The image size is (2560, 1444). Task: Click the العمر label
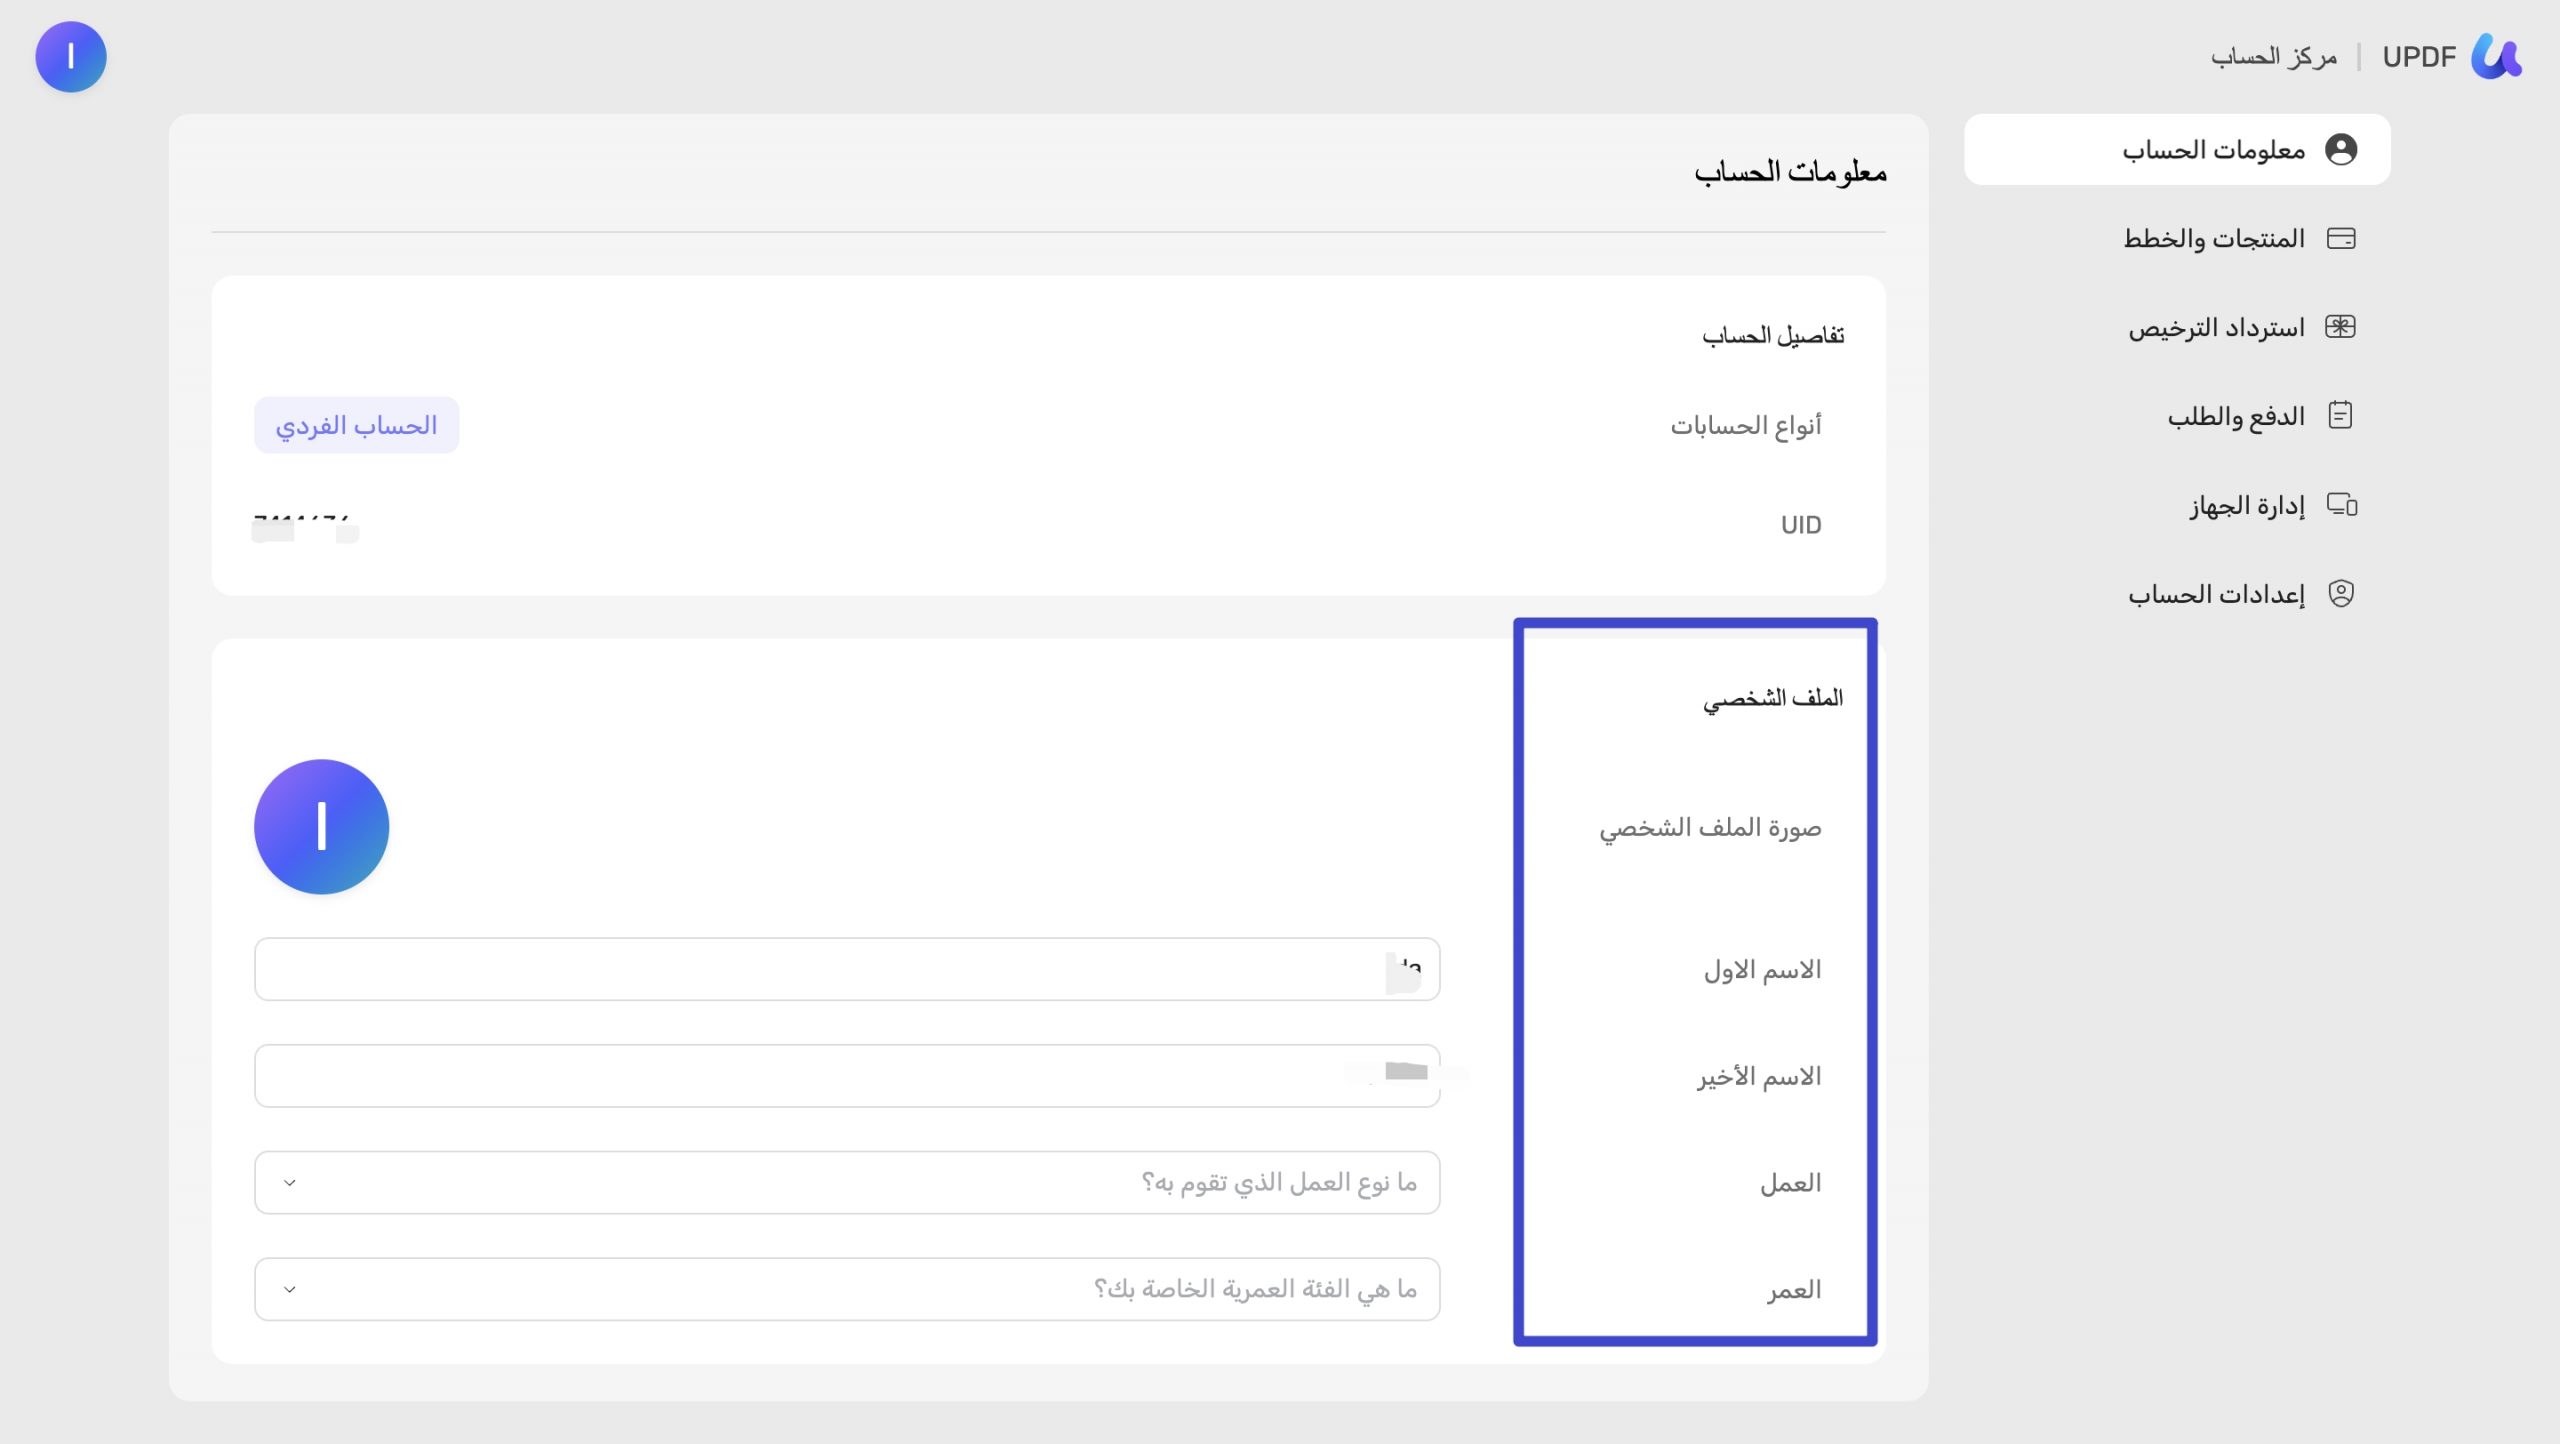[x=1794, y=1290]
